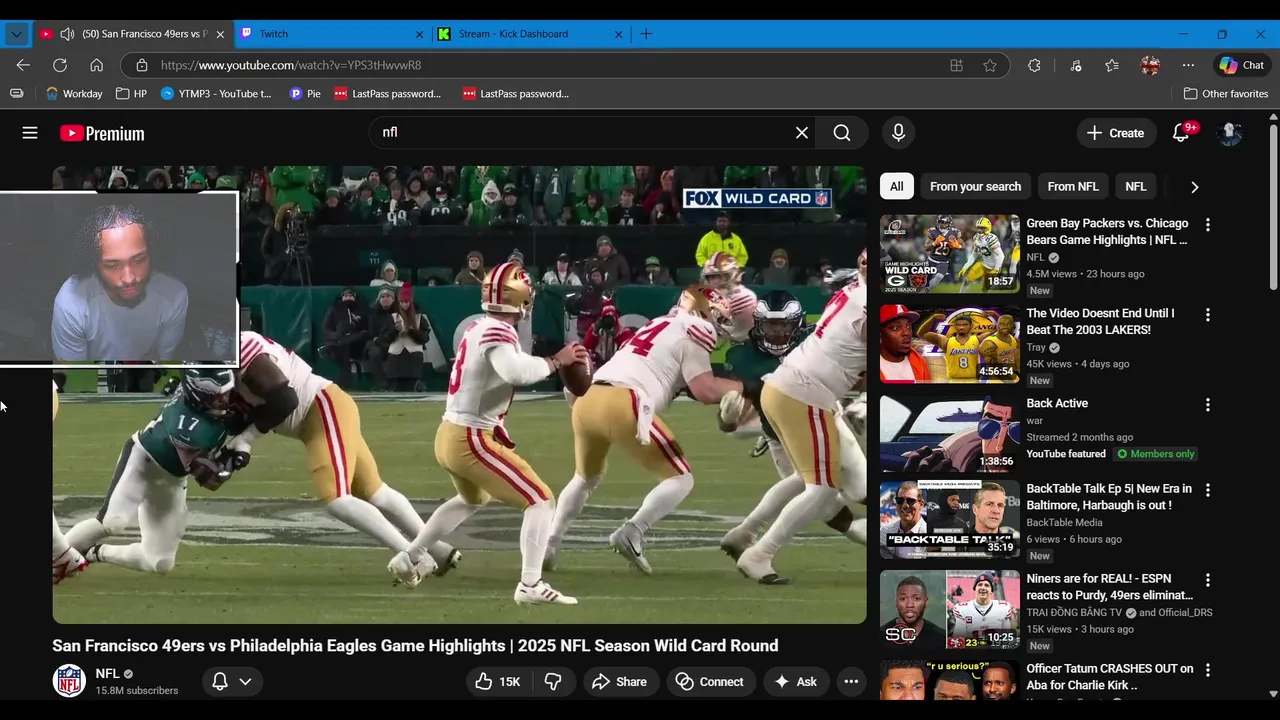
Task: Open browser extensions puzzle icon
Action: tap(1034, 65)
